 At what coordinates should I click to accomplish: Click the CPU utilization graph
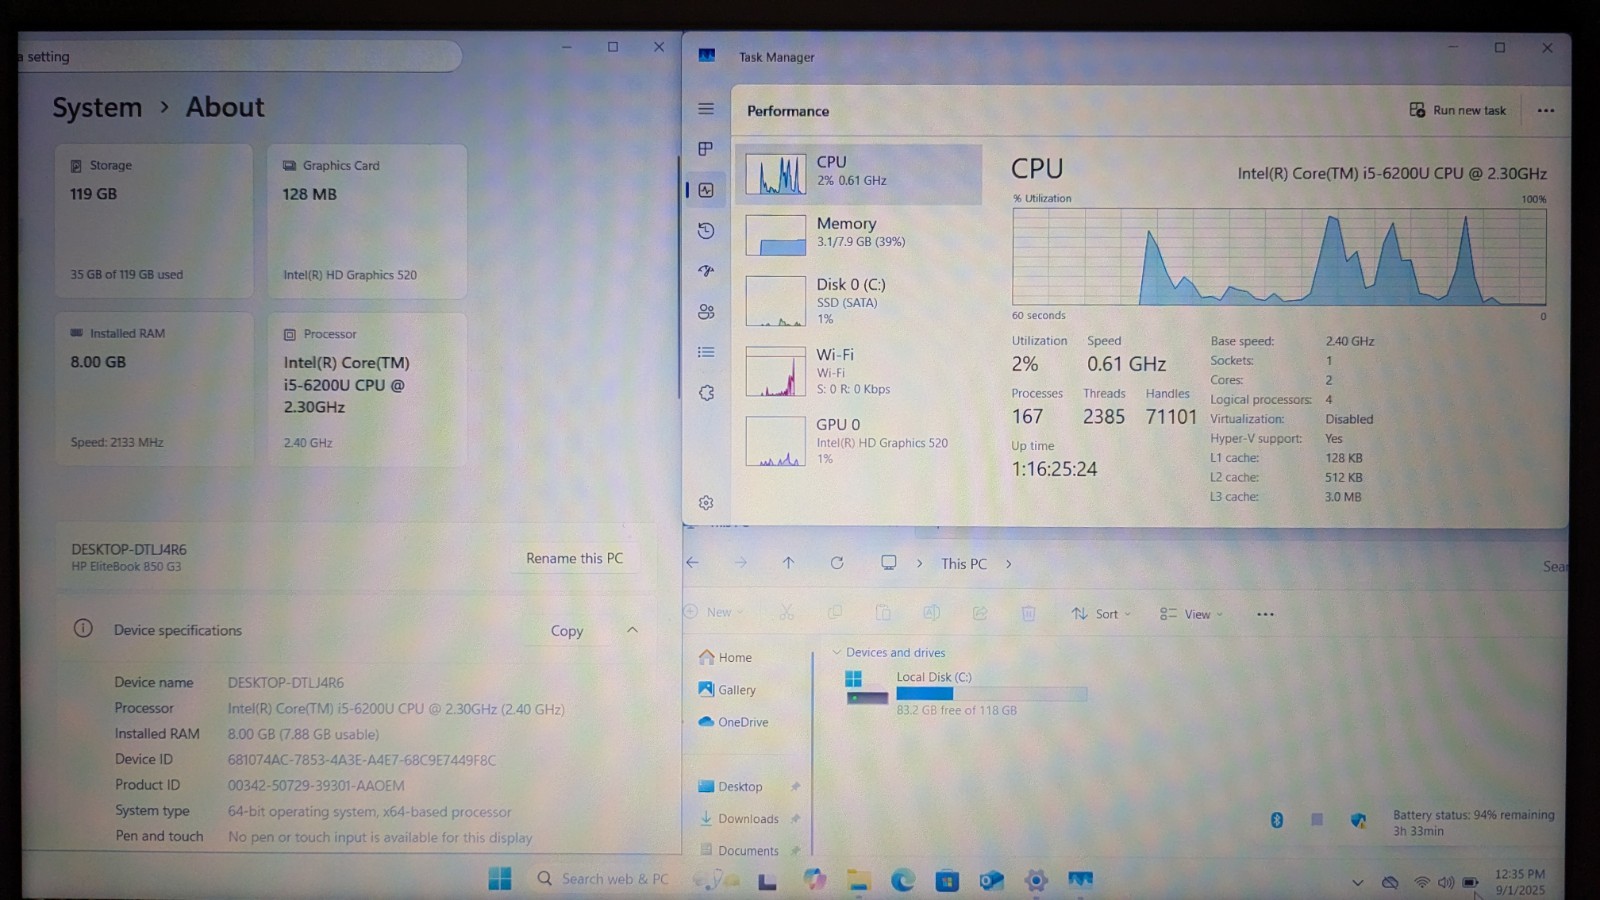pyautogui.click(x=1279, y=257)
